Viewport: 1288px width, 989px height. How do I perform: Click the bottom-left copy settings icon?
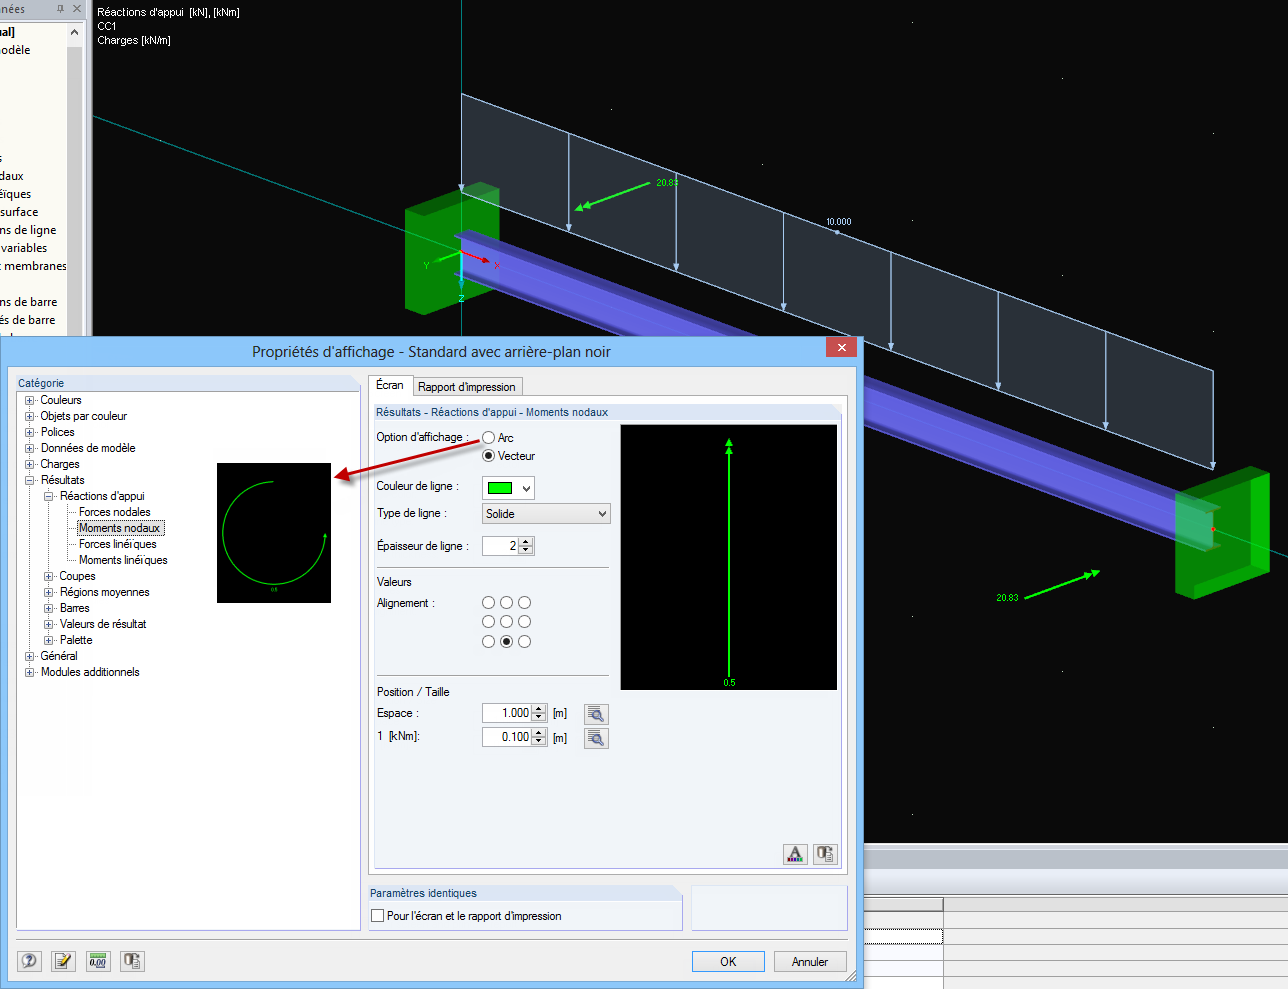(132, 961)
